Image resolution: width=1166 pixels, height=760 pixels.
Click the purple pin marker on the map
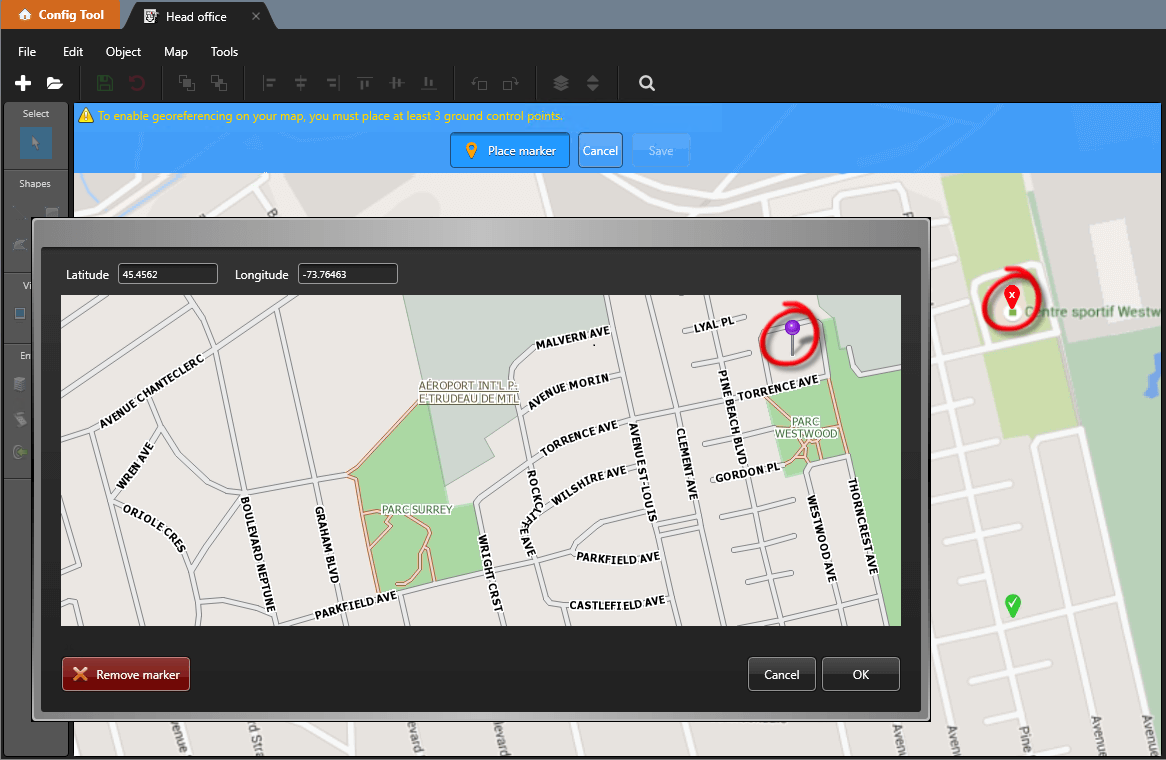coord(792,328)
